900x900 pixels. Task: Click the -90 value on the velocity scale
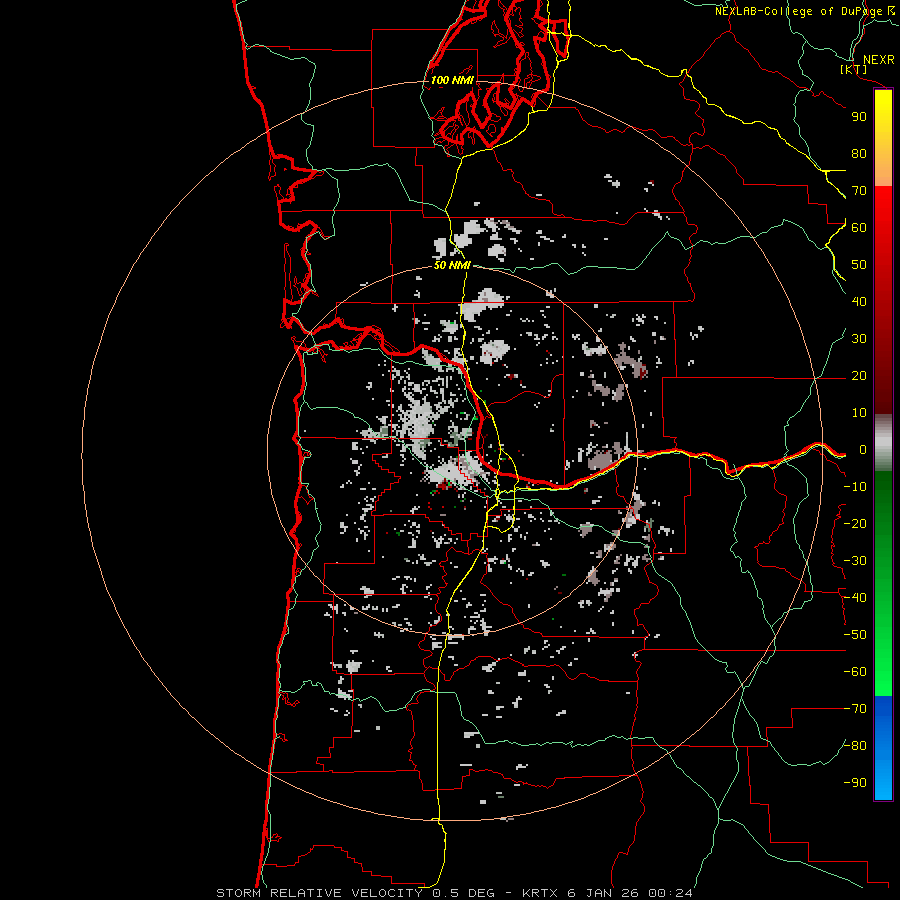(855, 783)
